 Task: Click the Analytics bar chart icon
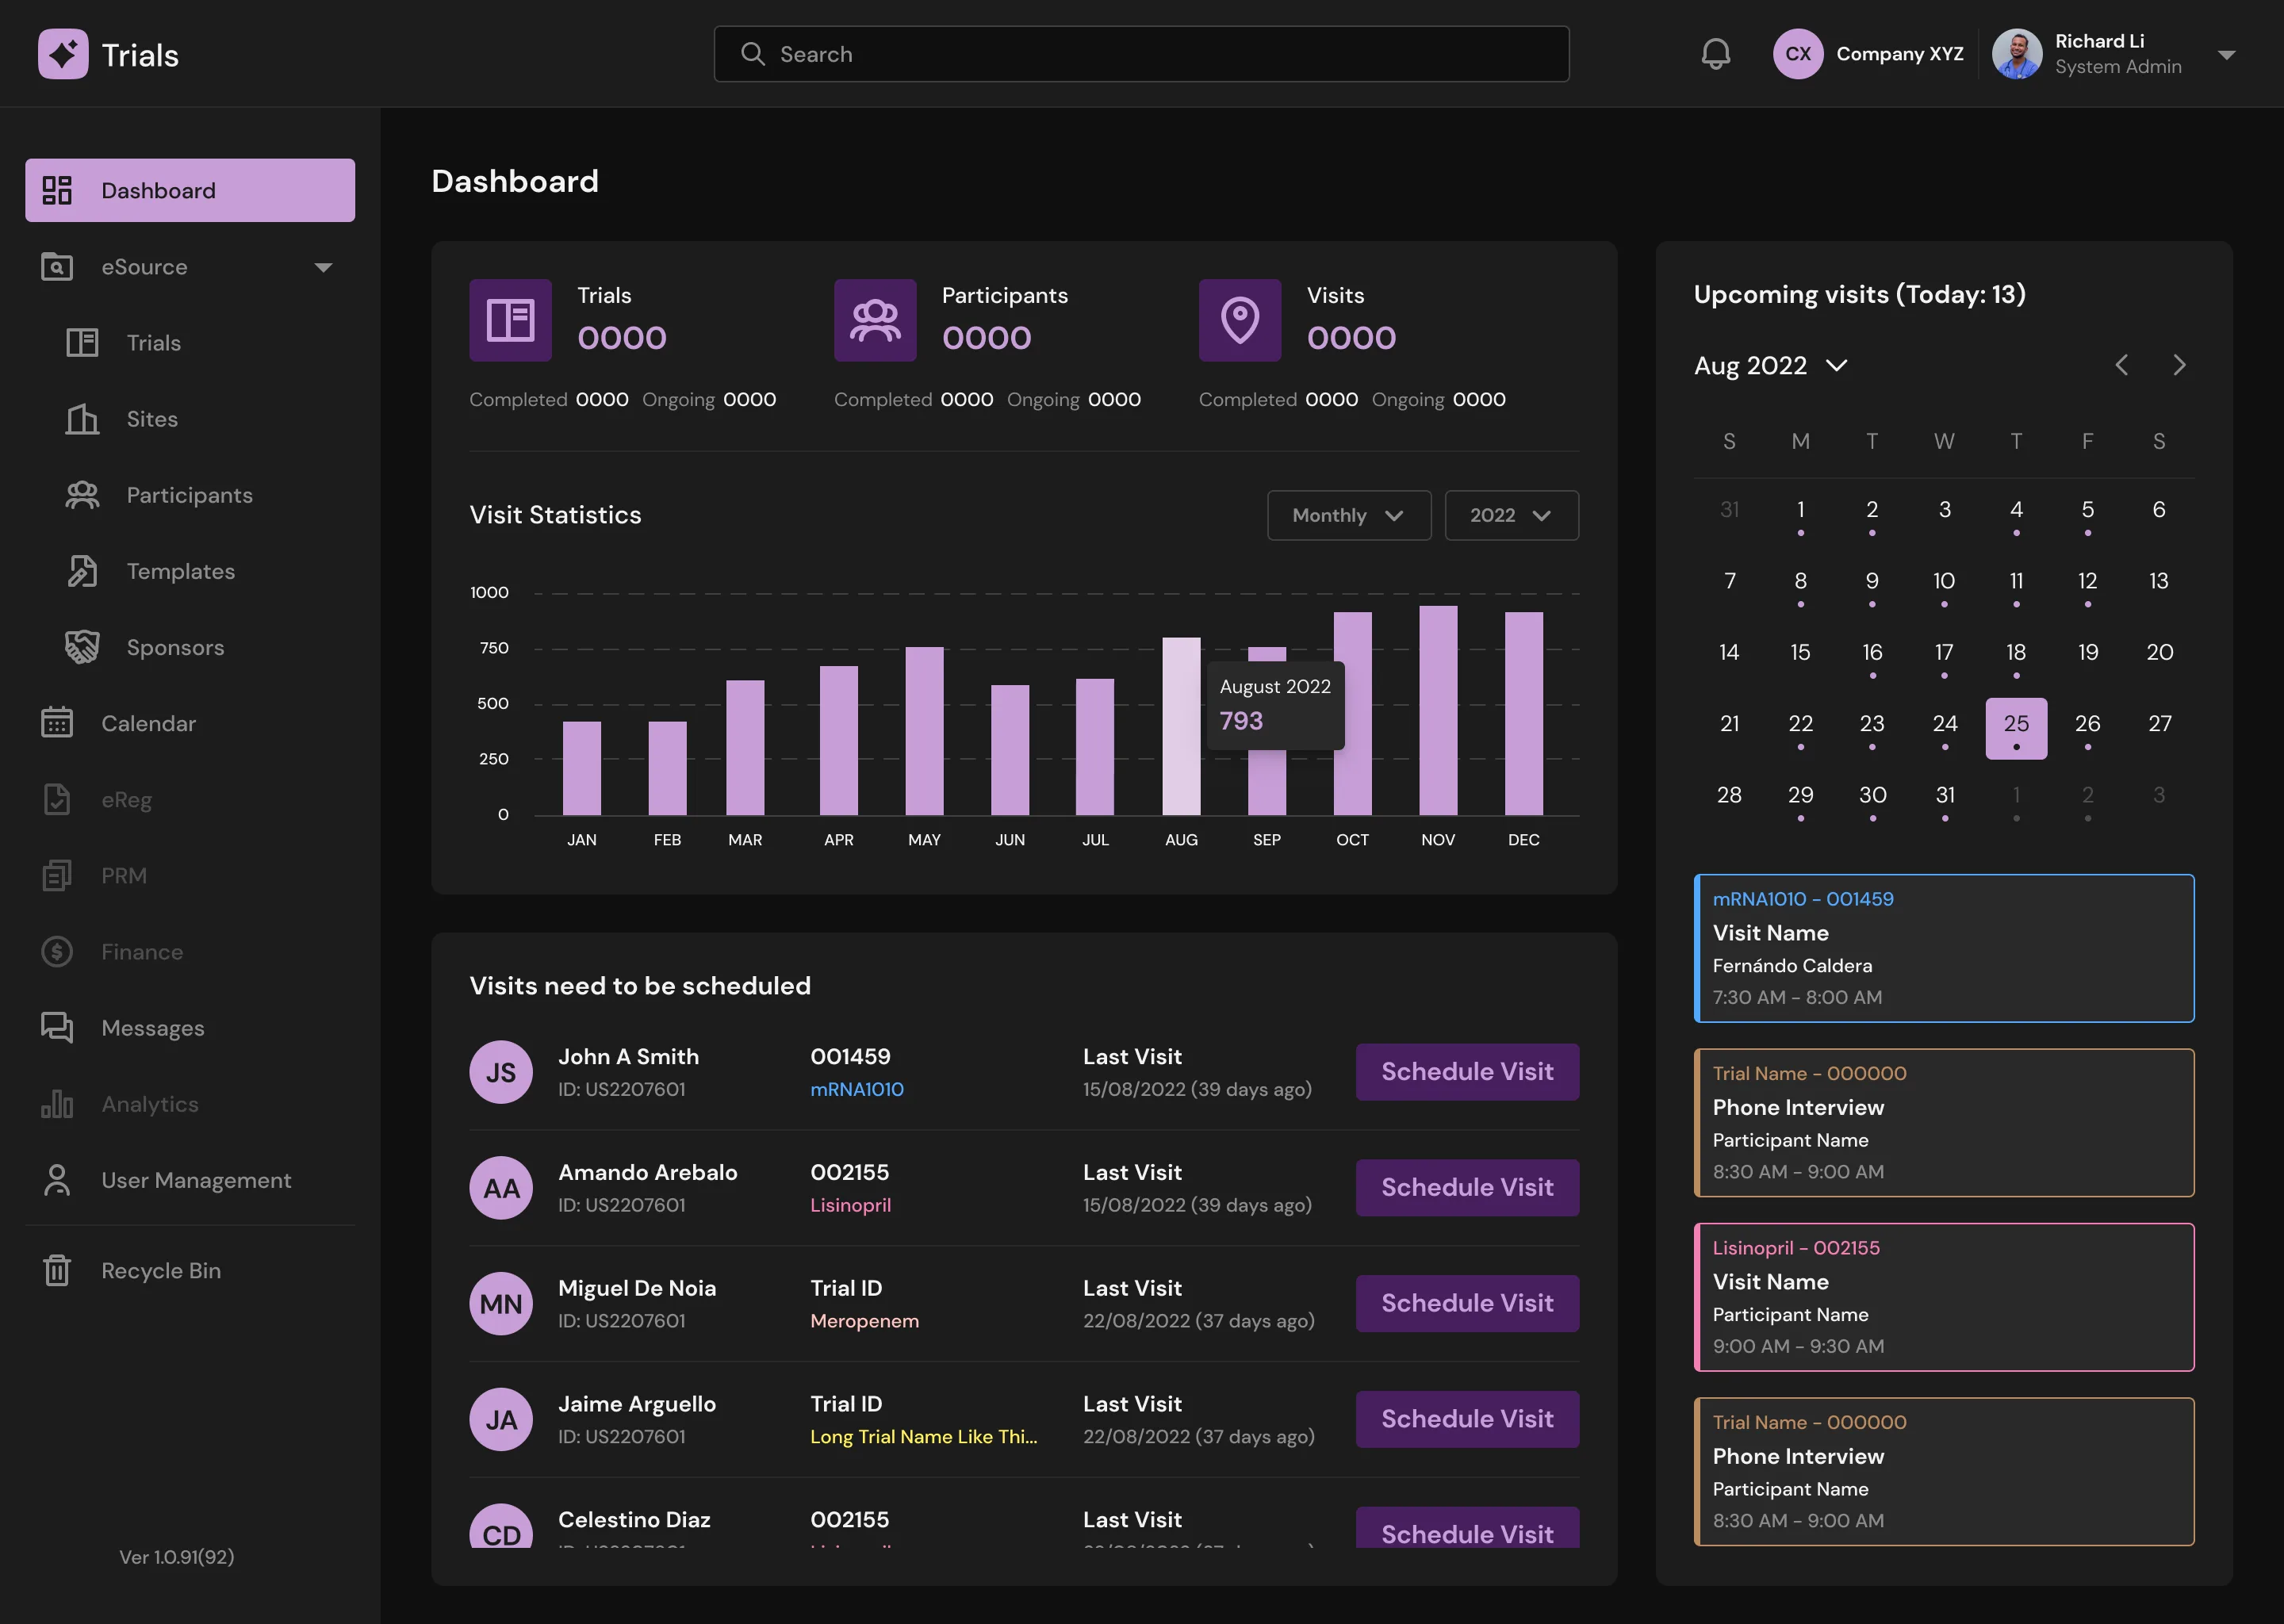pyautogui.click(x=57, y=1104)
